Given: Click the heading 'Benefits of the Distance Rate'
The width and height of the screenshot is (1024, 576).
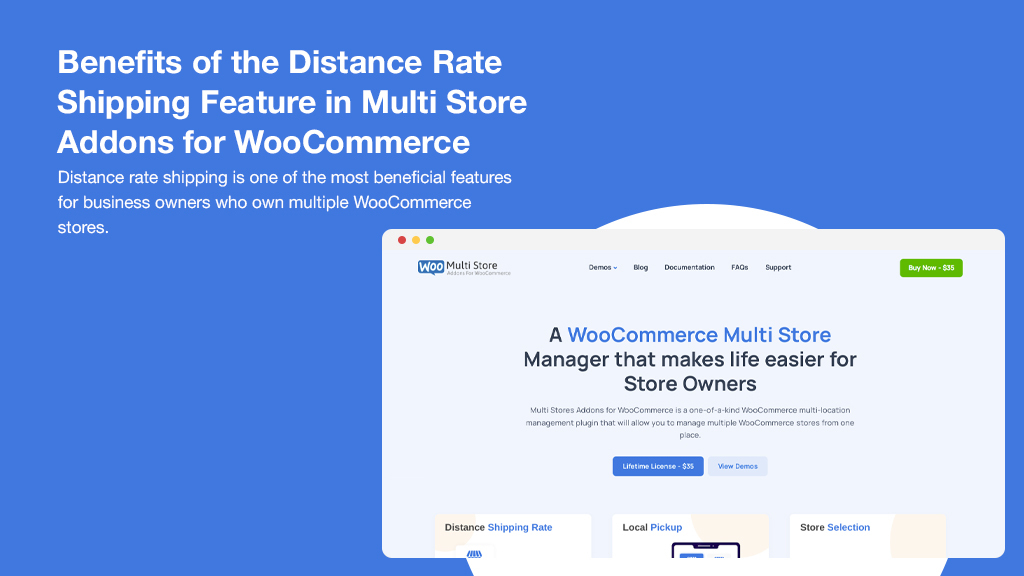Looking at the screenshot, I should (280, 63).
